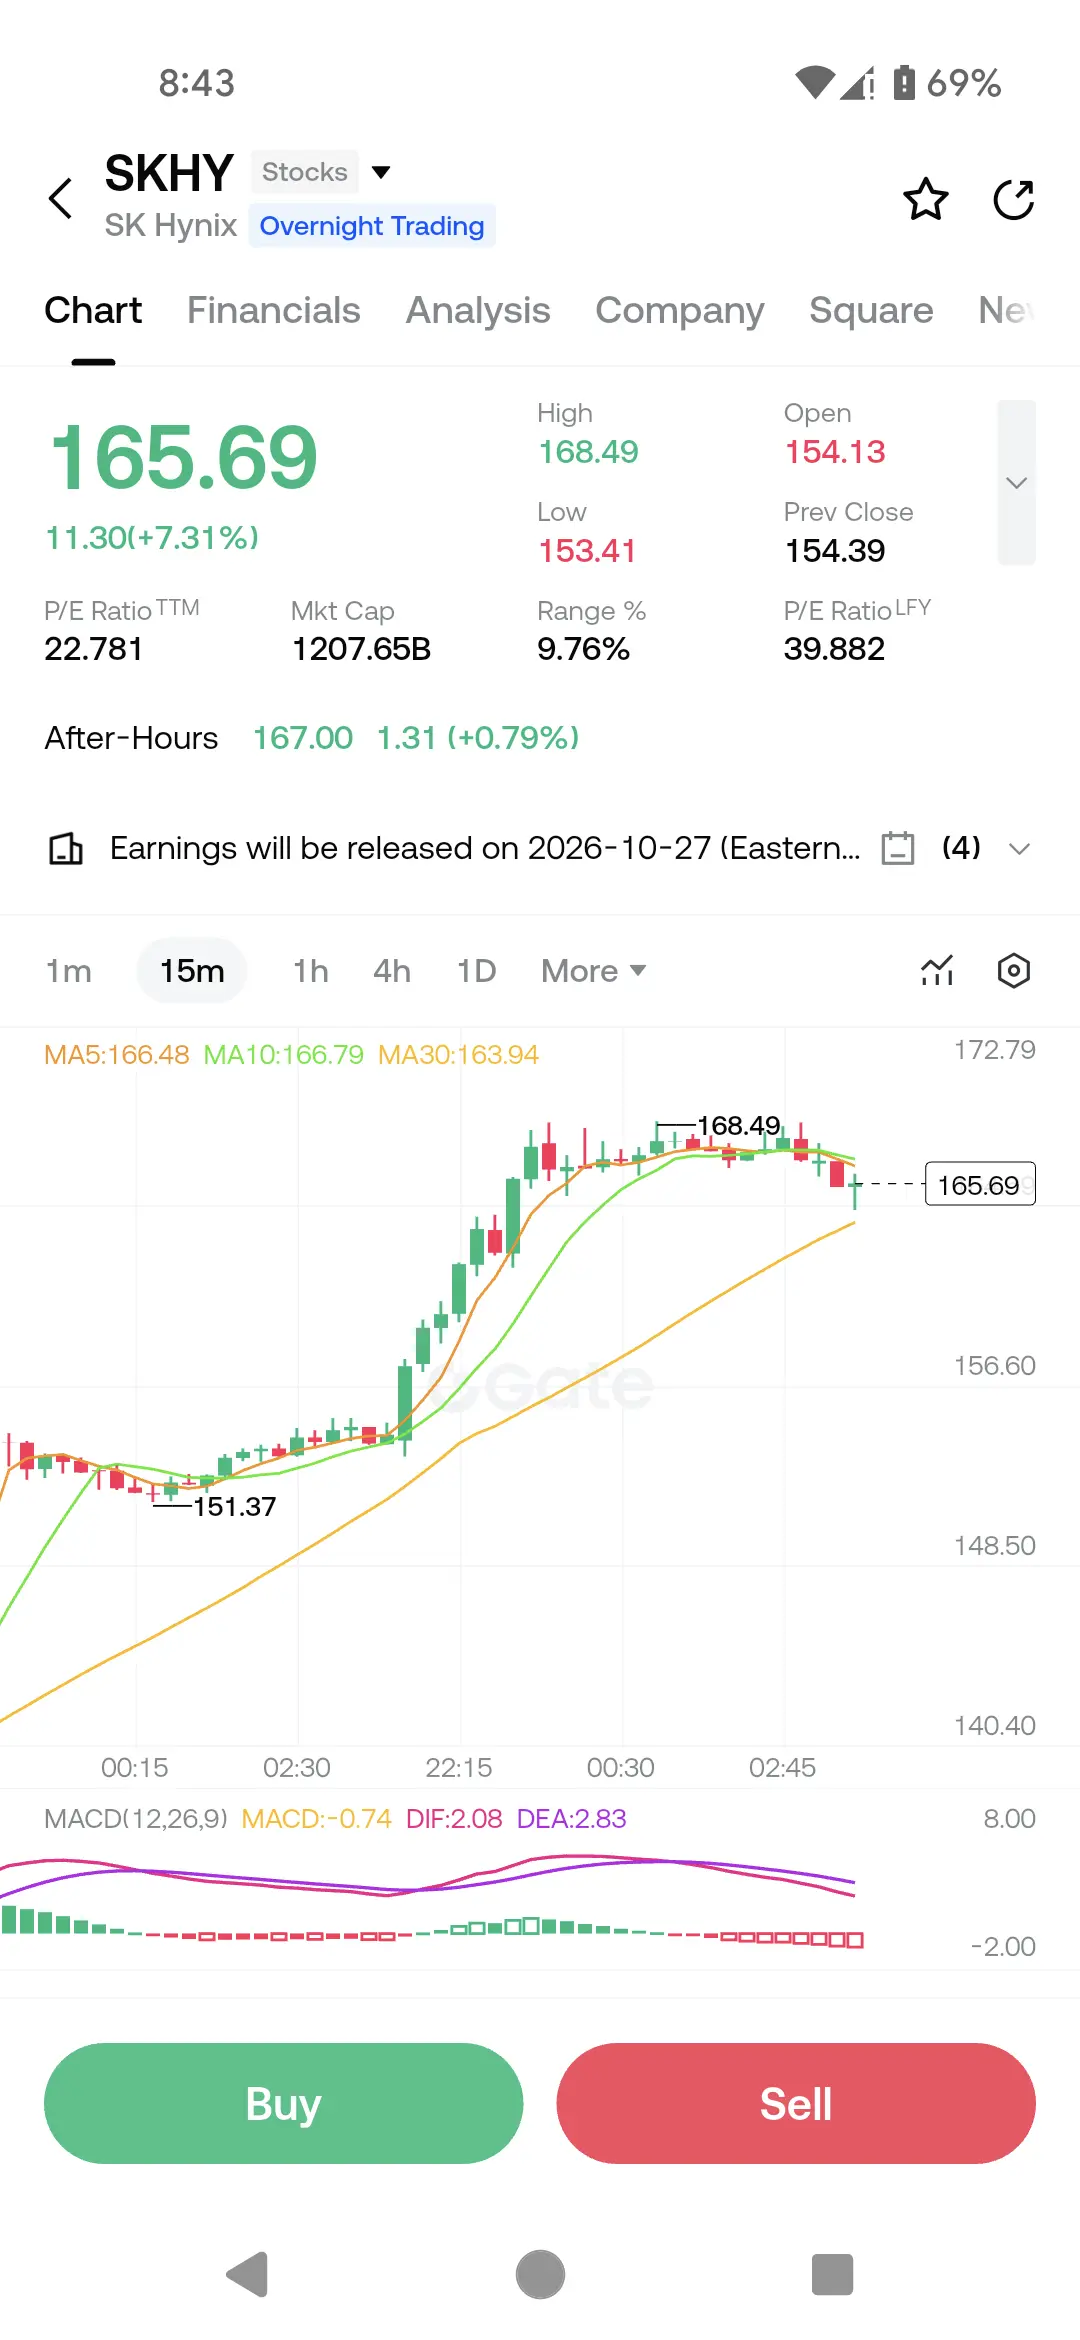Tap the P/E Ratio LFY value 39.882
The height and width of the screenshot is (2340, 1080).
click(x=835, y=649)
